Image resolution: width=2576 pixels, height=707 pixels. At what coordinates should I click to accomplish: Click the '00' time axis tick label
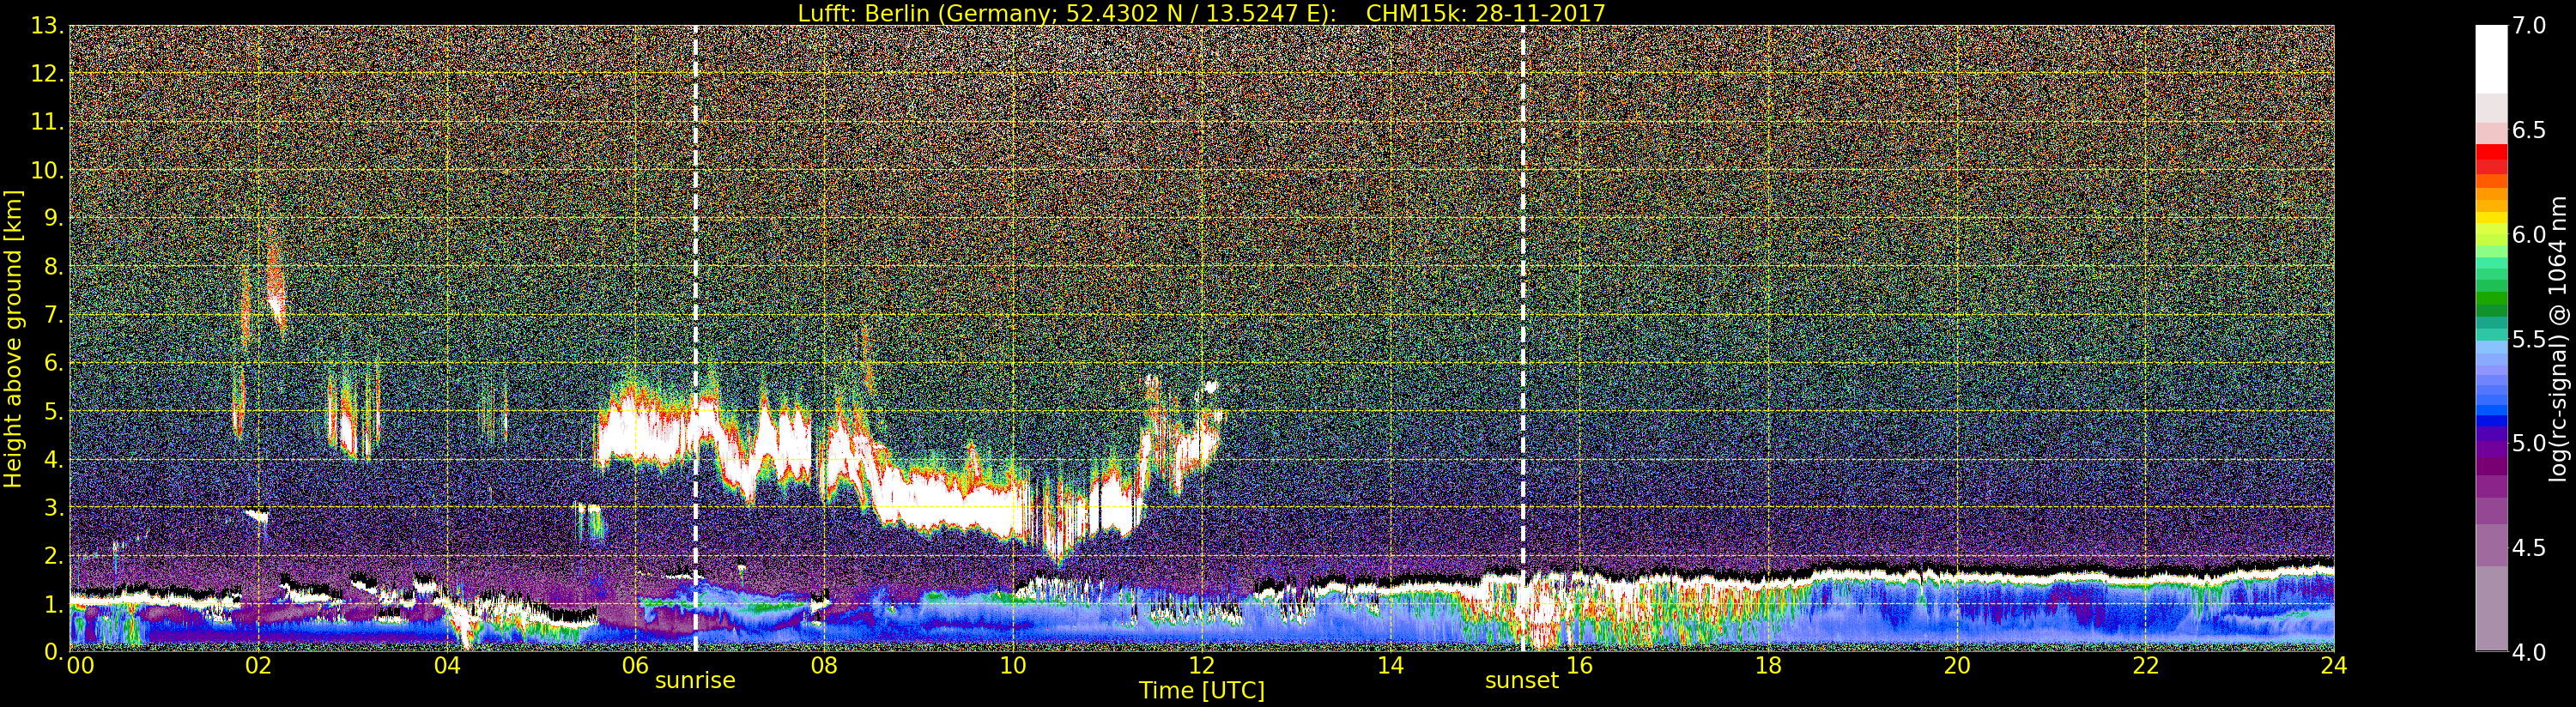click(x=80, y=667)
